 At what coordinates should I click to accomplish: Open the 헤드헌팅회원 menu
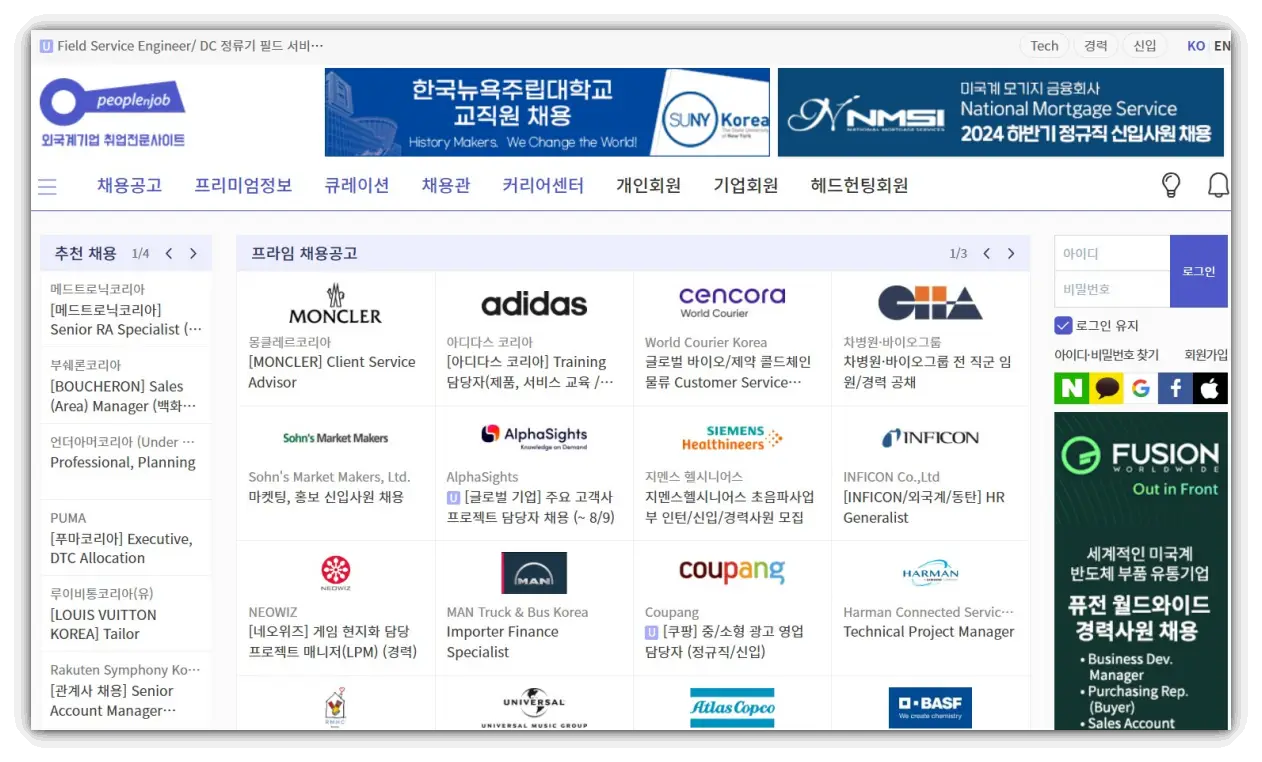click(859, 185)
